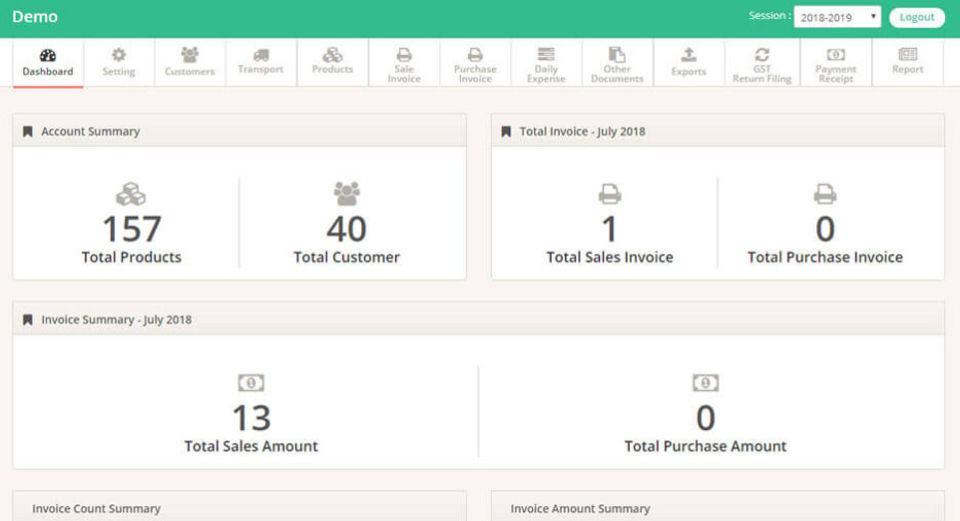Viewport: 960px width, 521px height.
Task: Switch to the Transport tab label
Action: (x=261, y=69)
